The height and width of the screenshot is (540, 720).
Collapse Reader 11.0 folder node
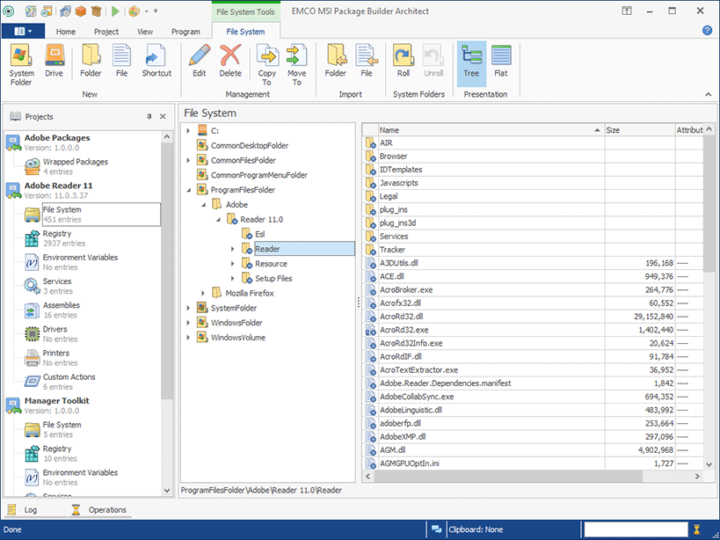point(218,219)
